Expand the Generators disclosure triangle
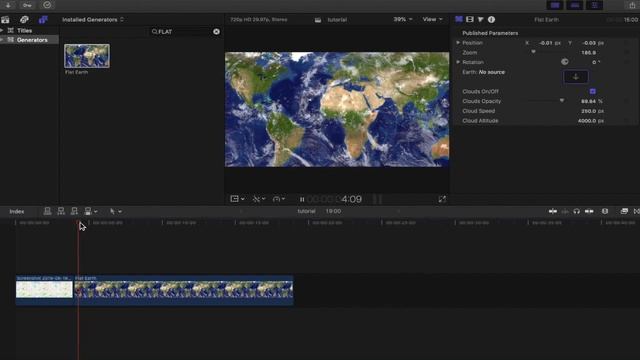Screen dimensions: 640x360 point(2,40)
